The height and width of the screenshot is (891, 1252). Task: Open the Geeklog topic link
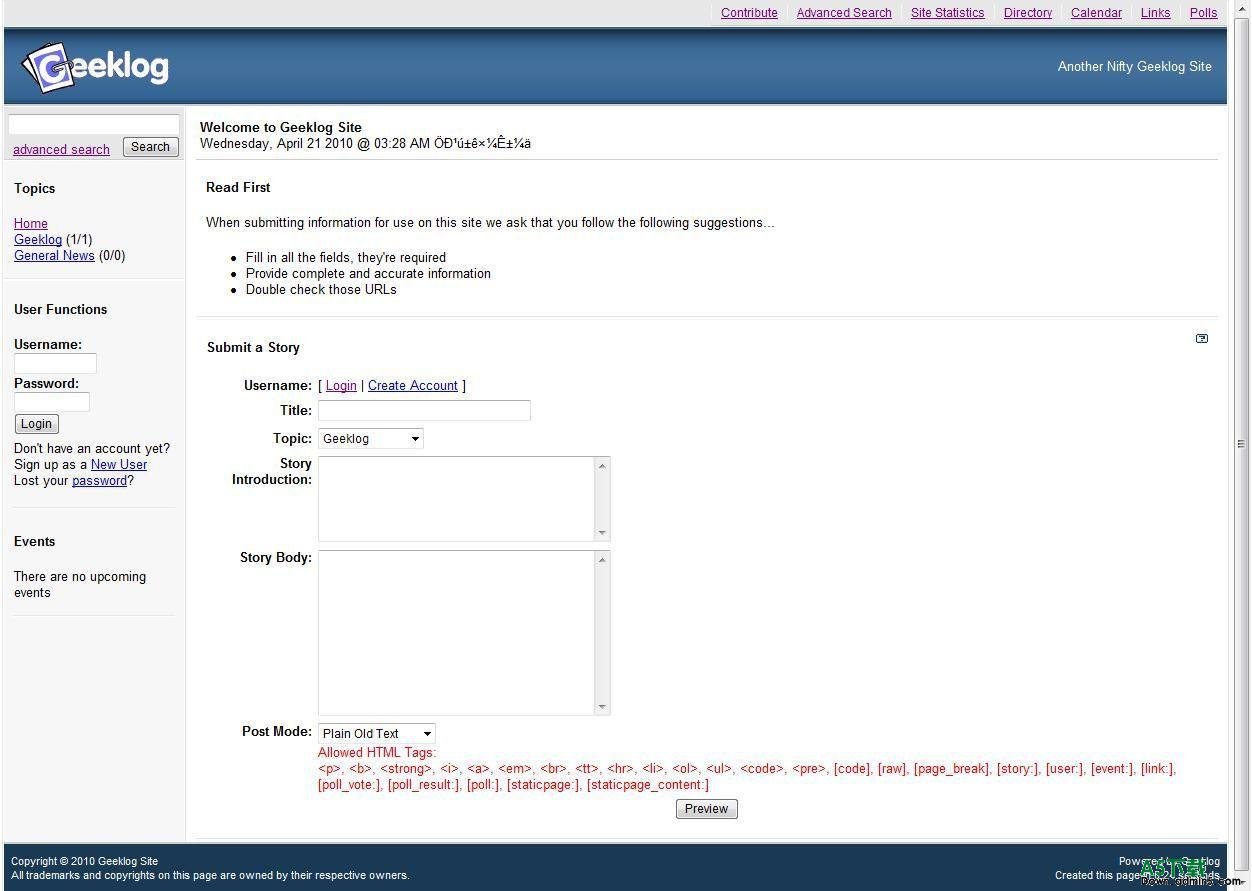(38, 239)
